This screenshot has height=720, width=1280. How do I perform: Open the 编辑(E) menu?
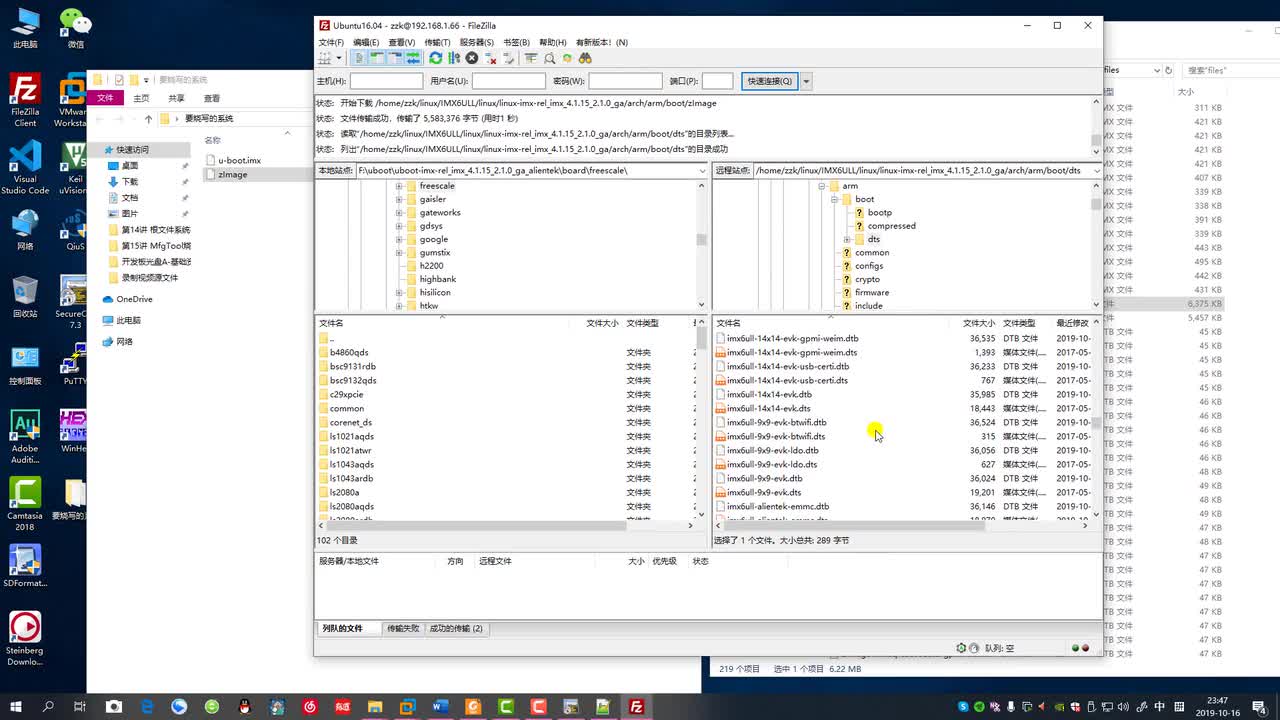[366, 42]
